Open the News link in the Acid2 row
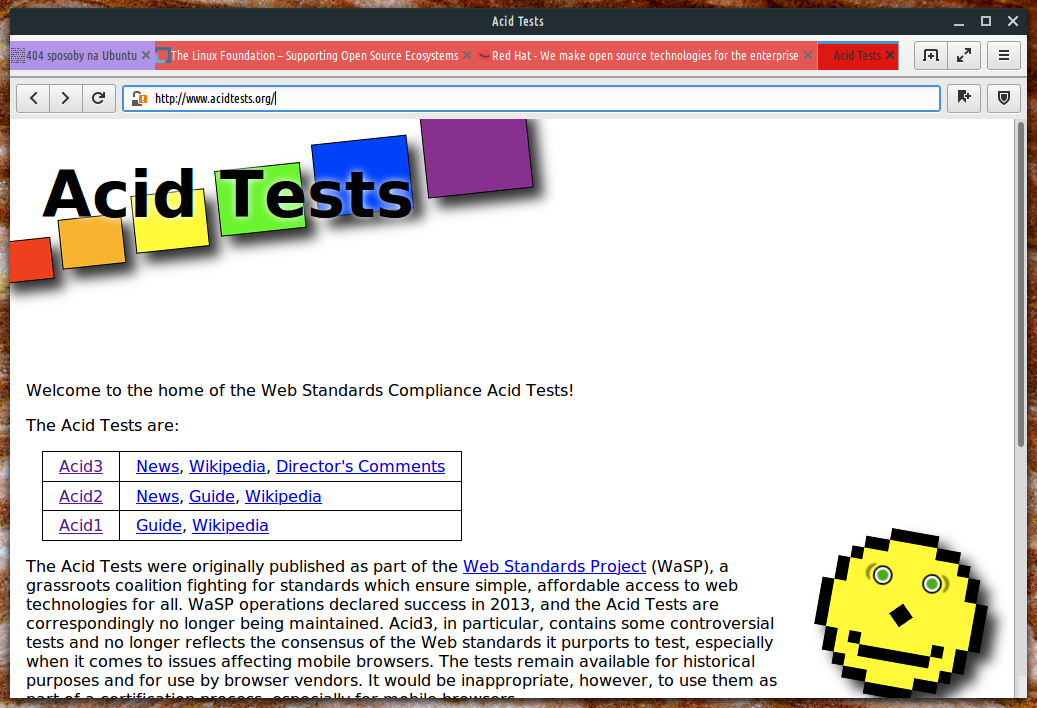This screenshot has width=1037, height=708. point(157,496)
